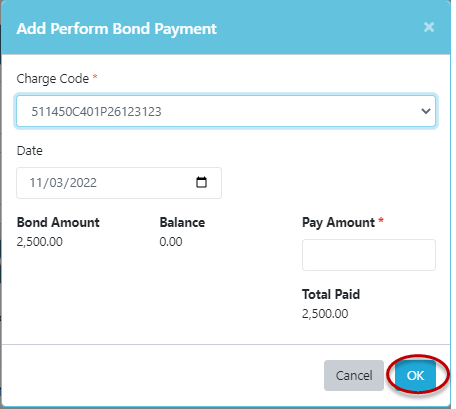
Task: Click the Total Paid heading
Action: 331,294
